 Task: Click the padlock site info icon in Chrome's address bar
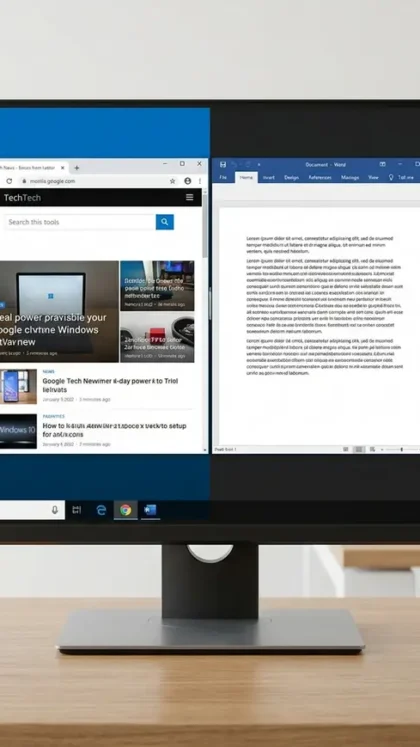(x=23, y=181)
